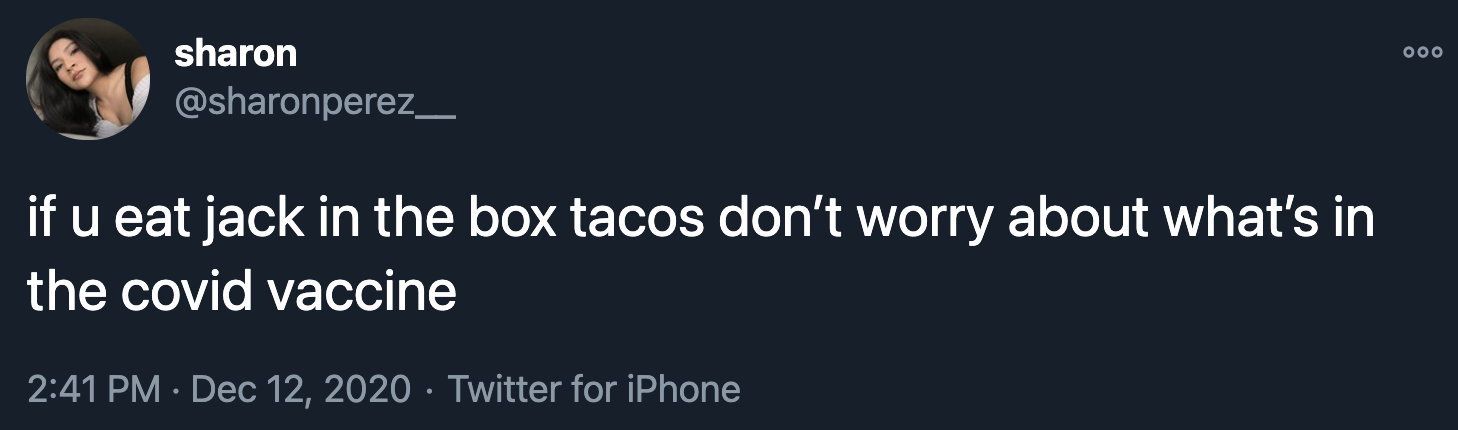Open the "Twitter for iPhone" source link
The height and width of the screenshot is (430, 1458).
tap(594, 388)
